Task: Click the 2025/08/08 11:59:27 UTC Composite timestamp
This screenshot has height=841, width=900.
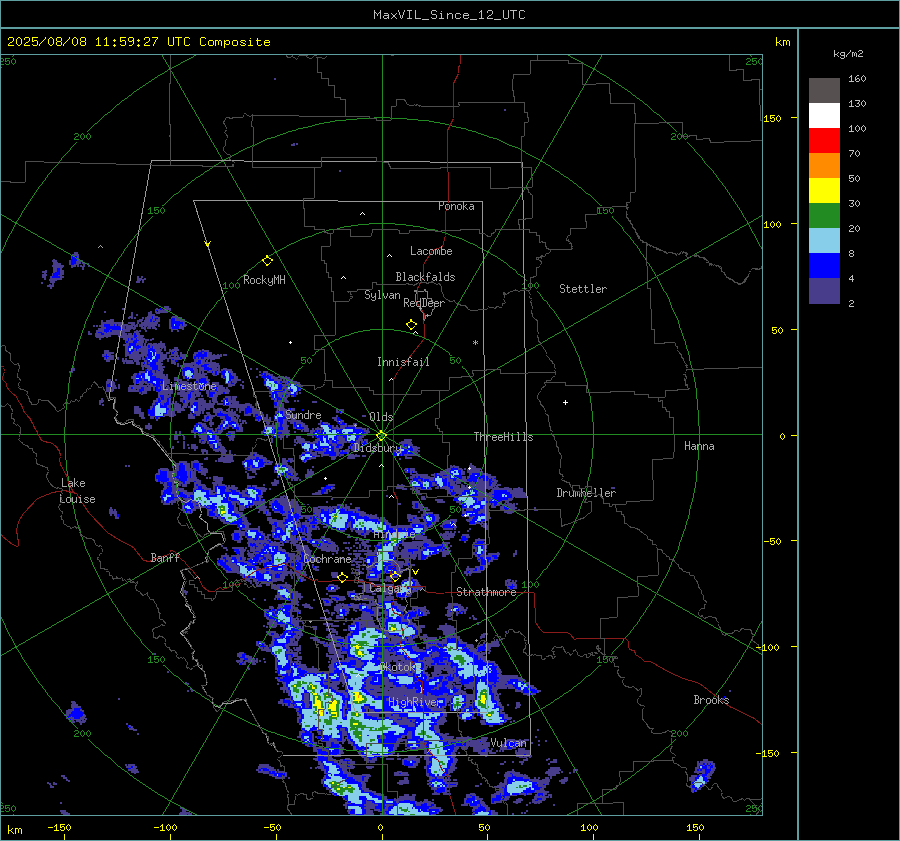Action: (138, 42)
